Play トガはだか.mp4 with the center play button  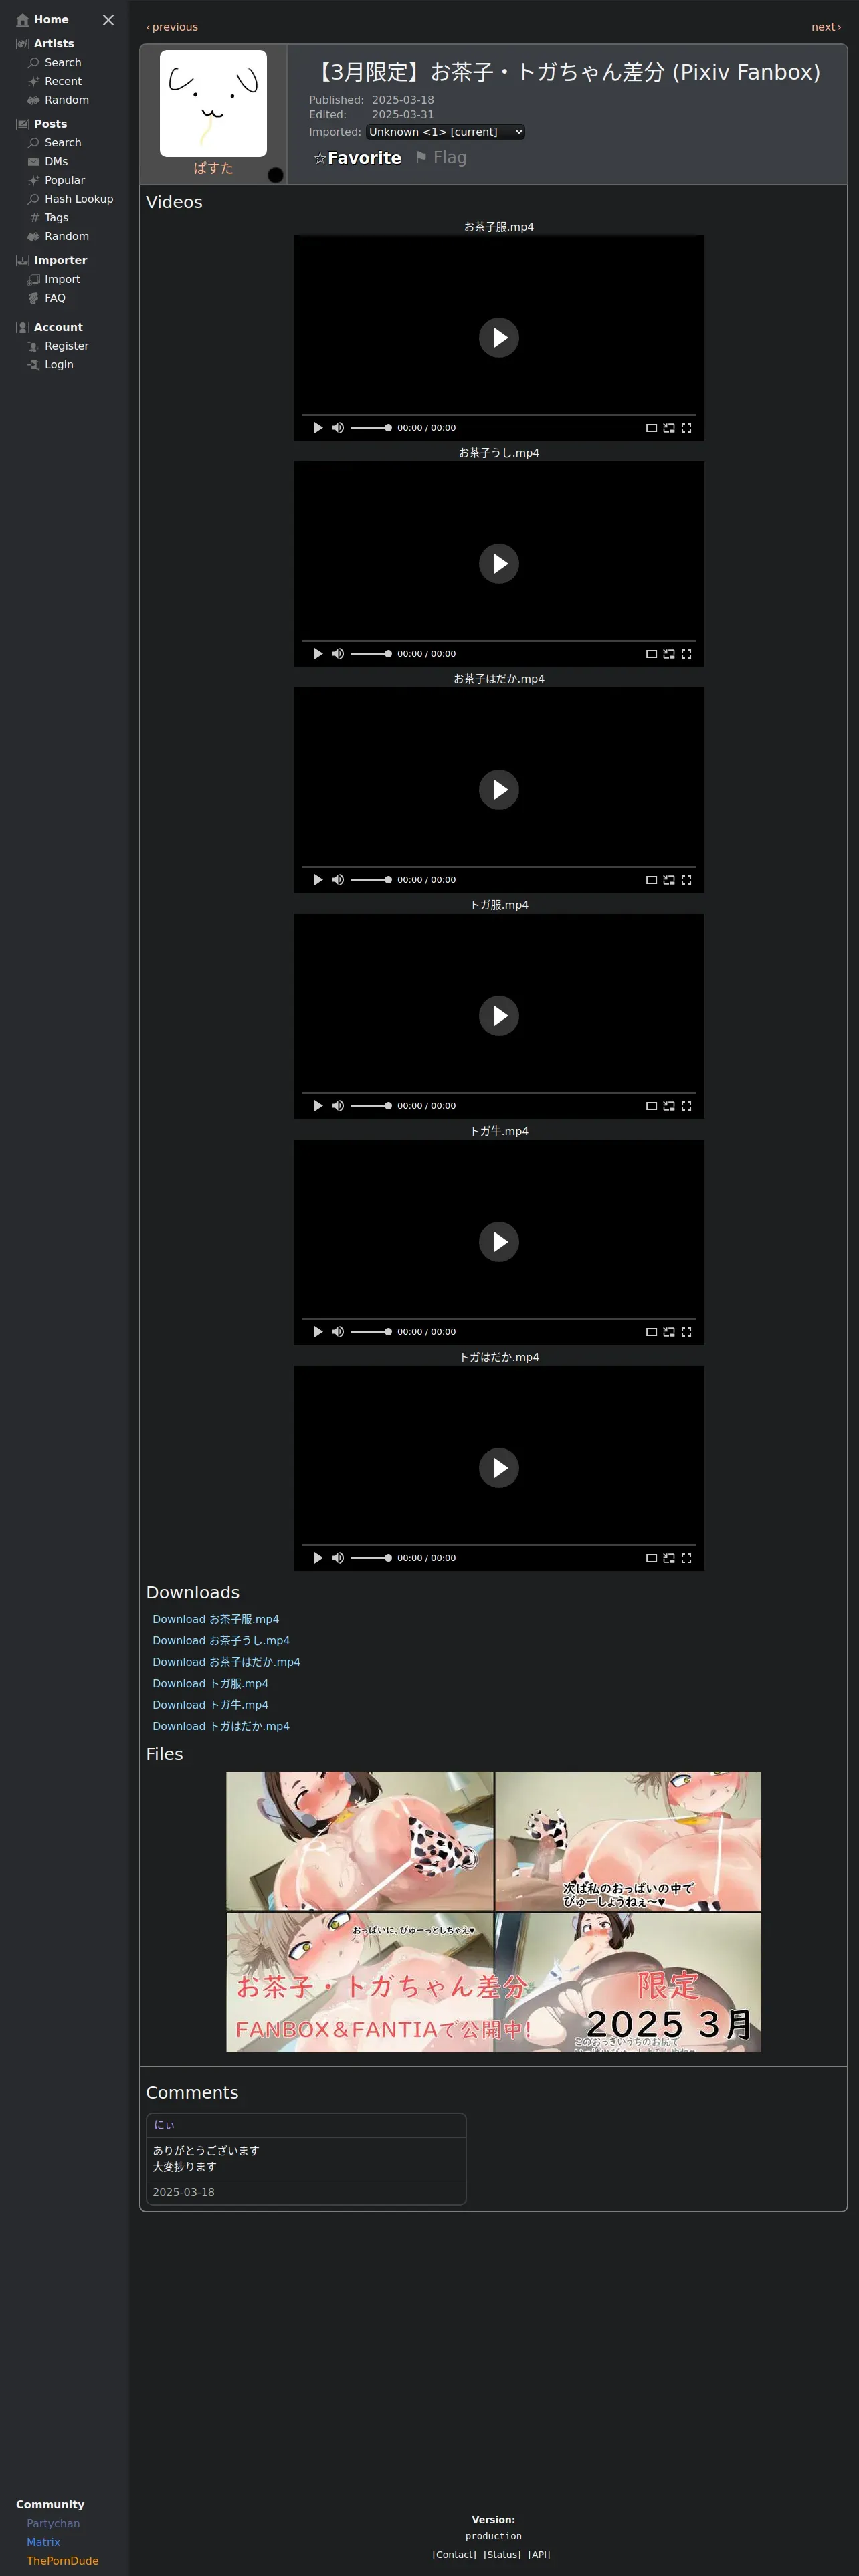point(499,1468)
